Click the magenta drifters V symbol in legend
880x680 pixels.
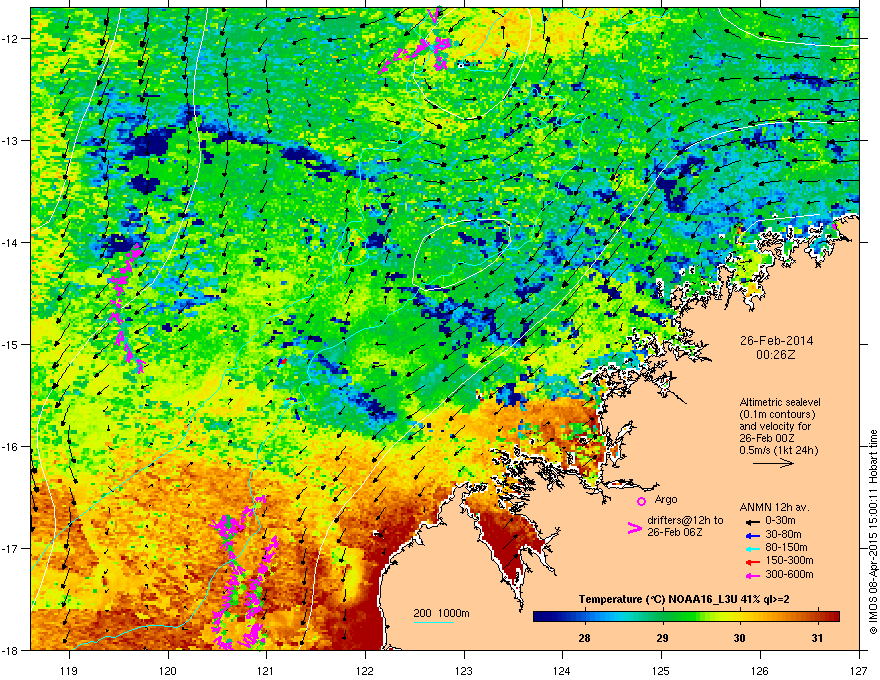(634, 528)
